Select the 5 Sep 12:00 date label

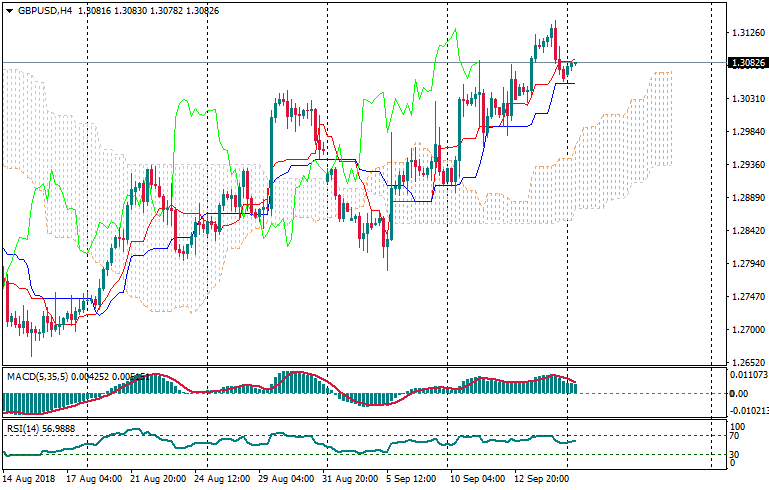[409, 479]
